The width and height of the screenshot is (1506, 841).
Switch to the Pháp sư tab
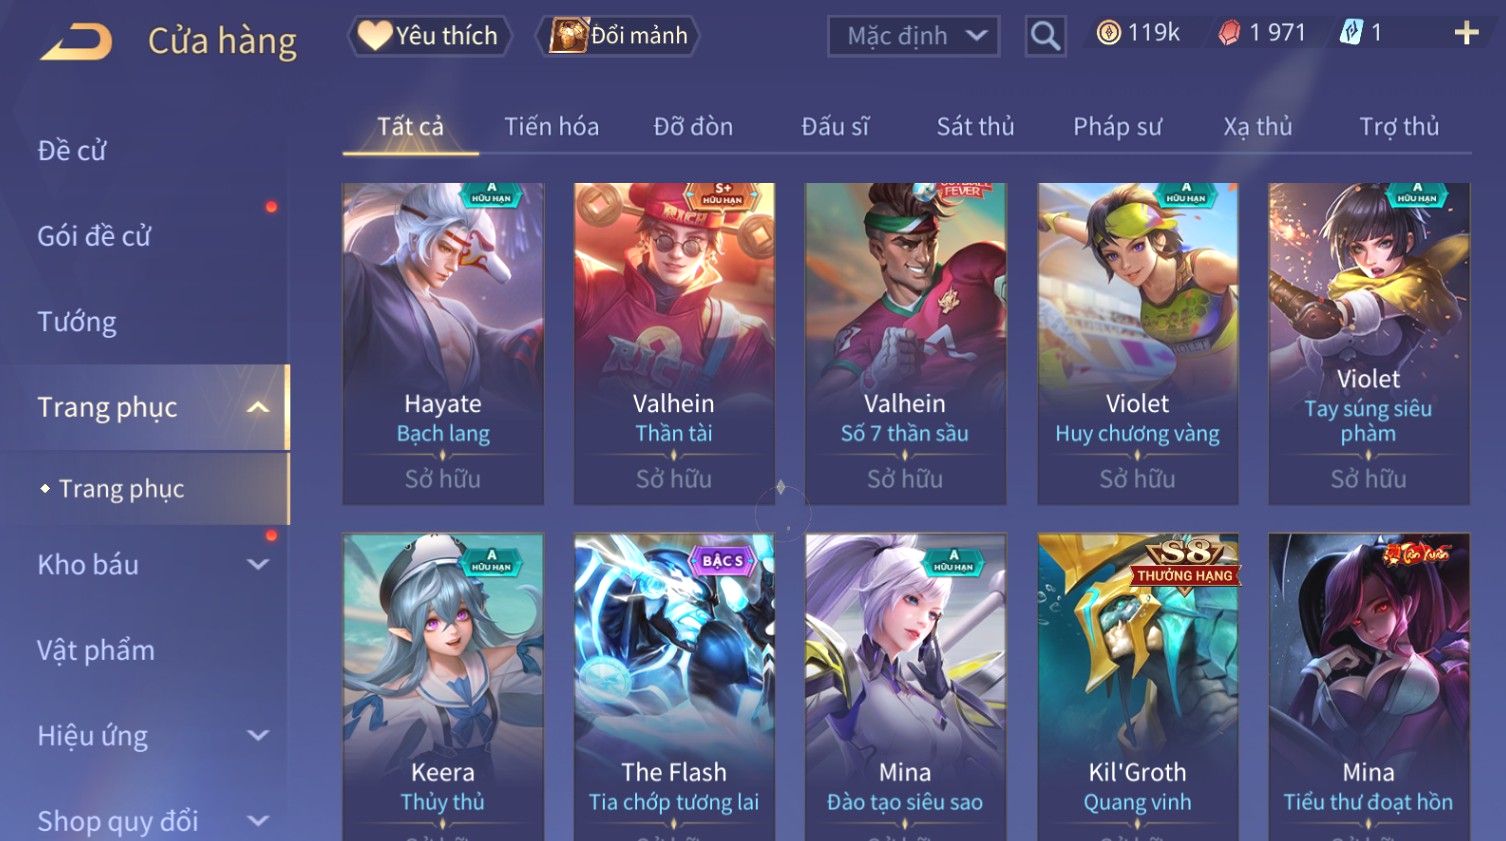point(1117,127)
